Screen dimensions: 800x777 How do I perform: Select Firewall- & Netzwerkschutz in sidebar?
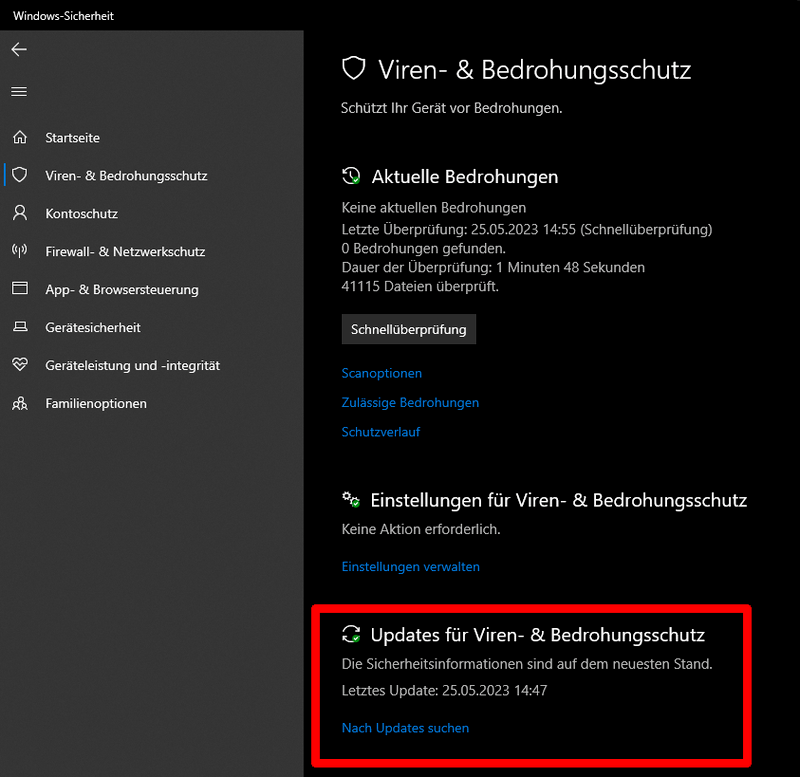pyautogui.click(x=125, y=252)
